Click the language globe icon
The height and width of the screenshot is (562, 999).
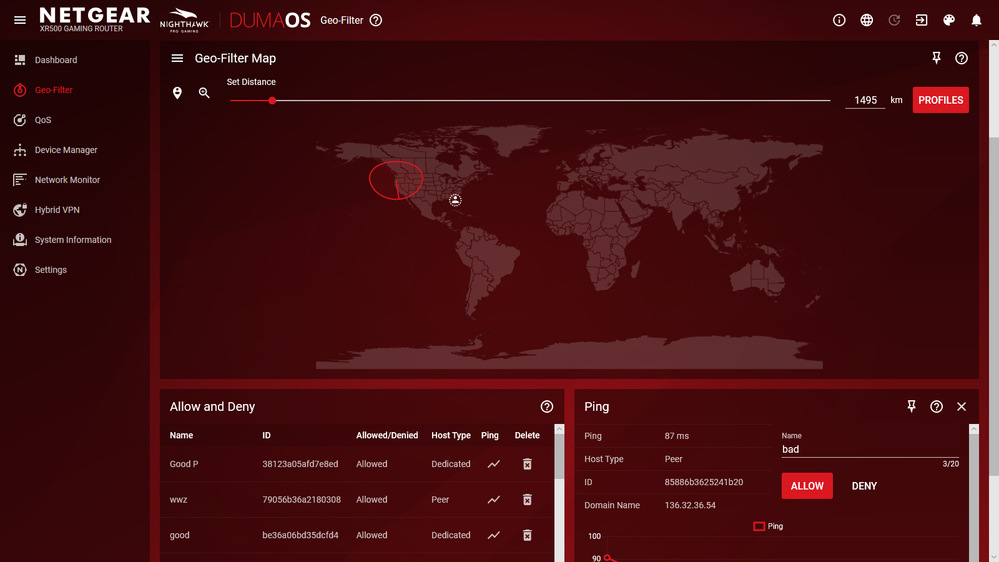pos(867,20)
